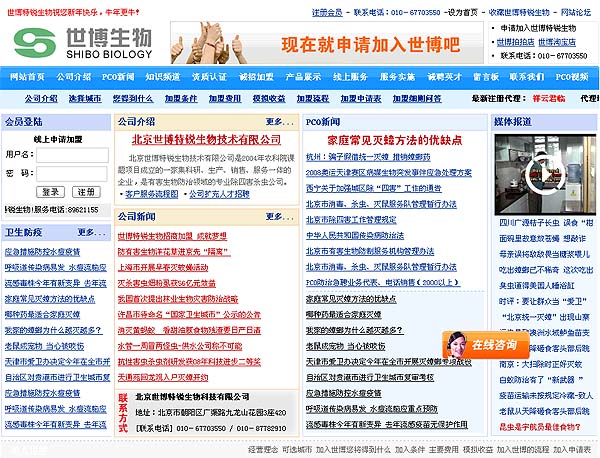Click 设为首页 in the header

(x=462, y=13)
